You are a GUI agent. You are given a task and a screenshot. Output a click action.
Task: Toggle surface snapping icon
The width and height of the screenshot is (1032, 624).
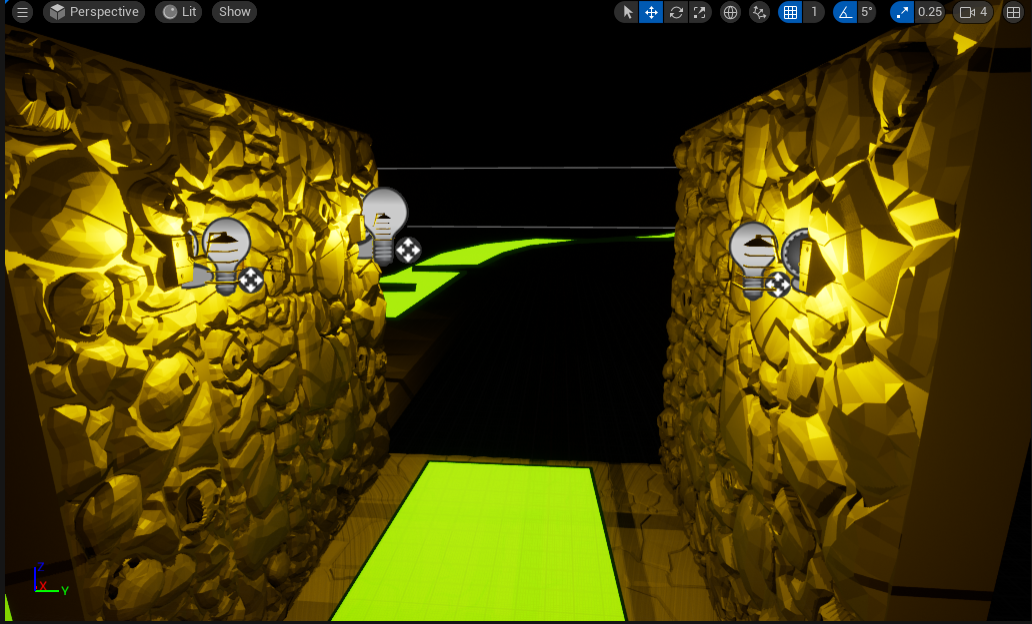click(x=760, y=12)
